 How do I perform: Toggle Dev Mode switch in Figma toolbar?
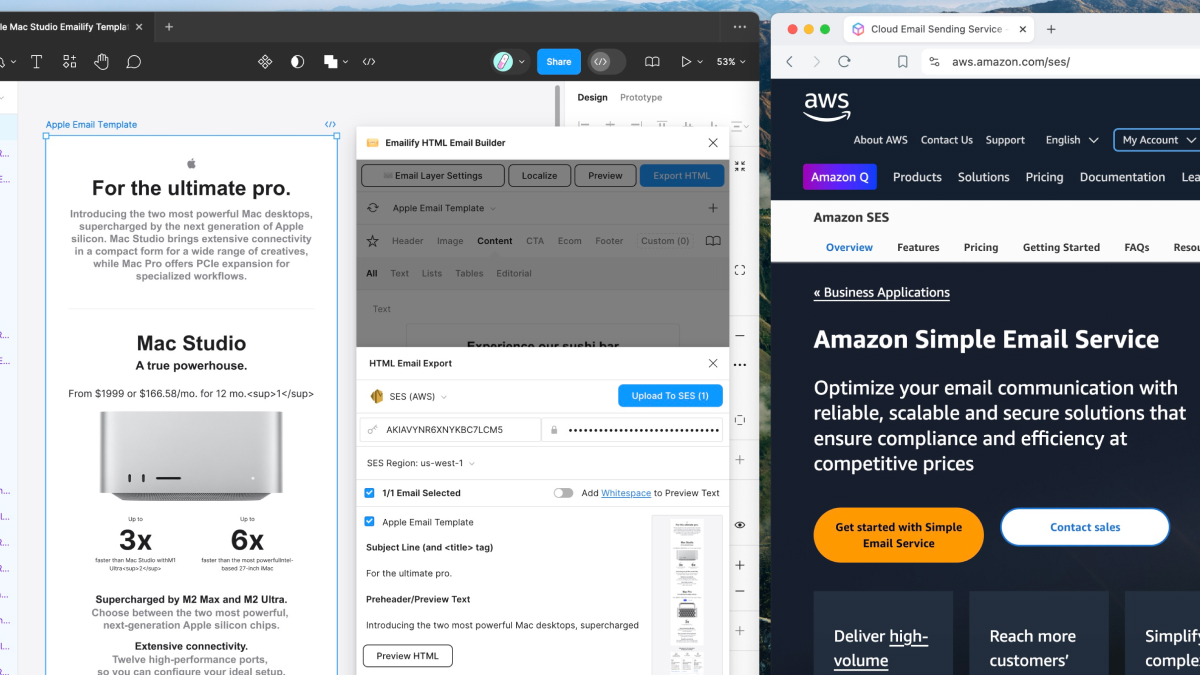pos(606,62)
